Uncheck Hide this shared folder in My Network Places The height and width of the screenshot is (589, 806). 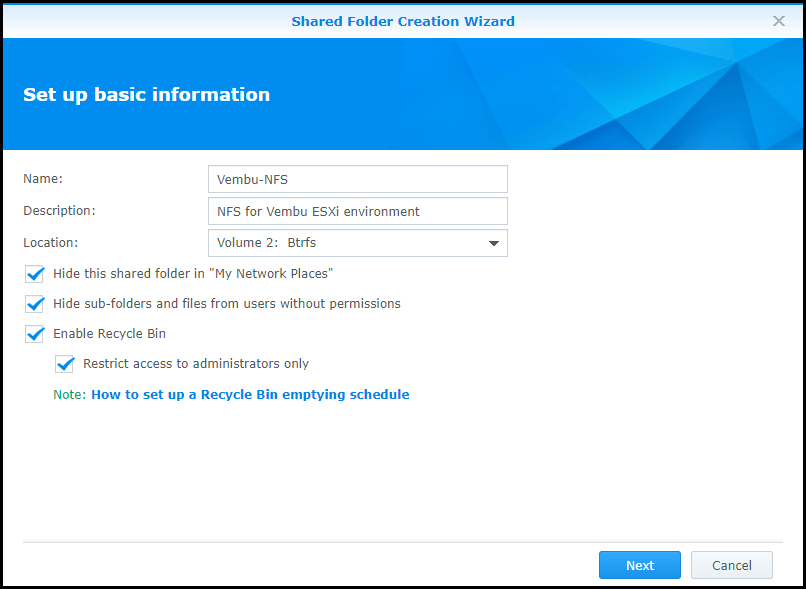pyautogui.click(x=34, y=274)
